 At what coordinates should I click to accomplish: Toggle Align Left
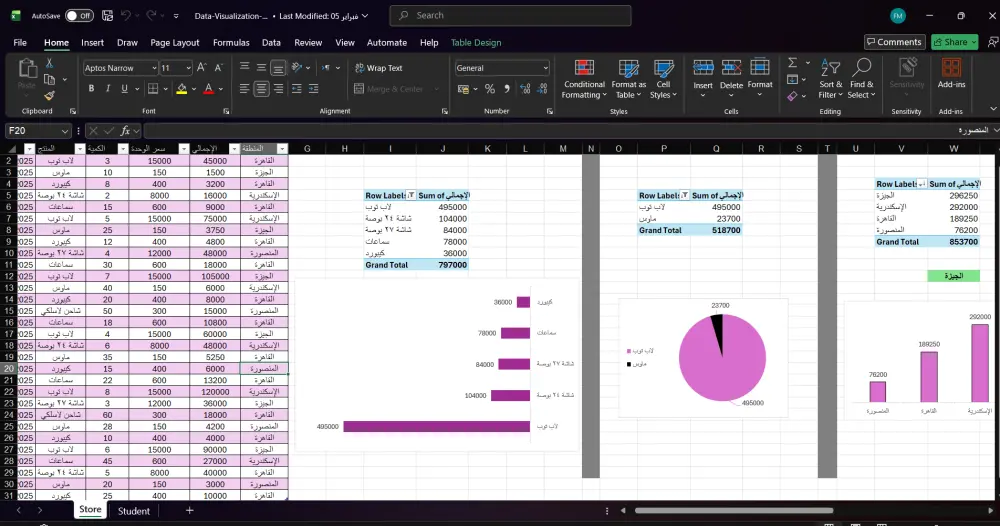[244, 89]
